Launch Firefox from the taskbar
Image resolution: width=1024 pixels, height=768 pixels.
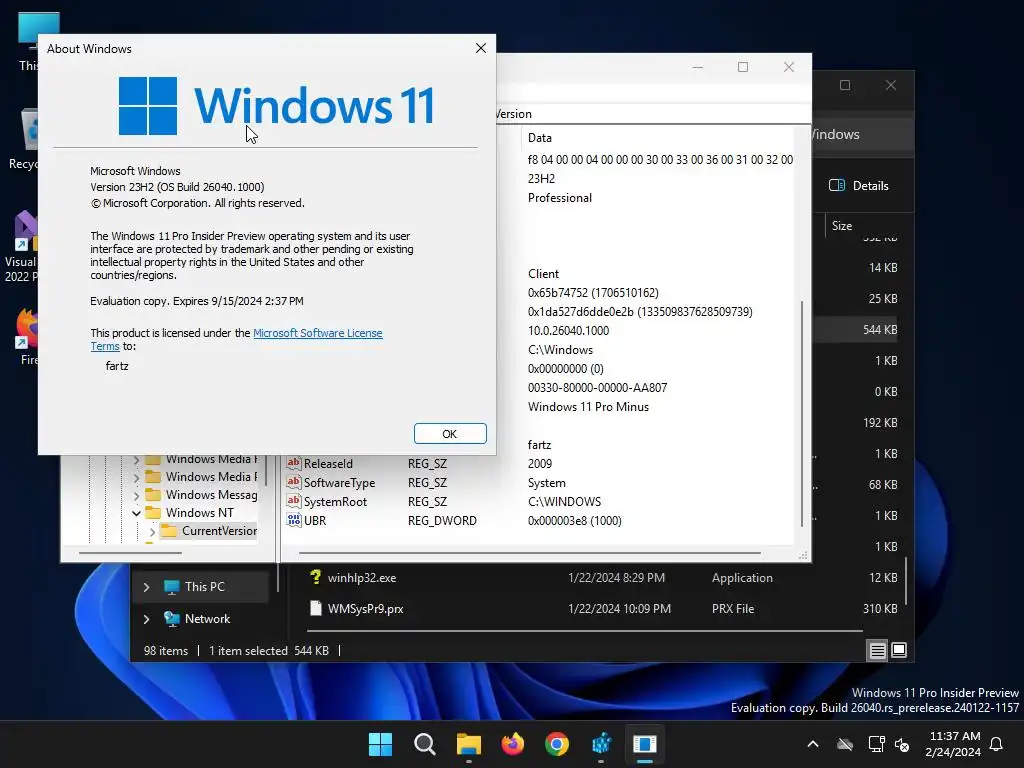(x=513, y=744)
